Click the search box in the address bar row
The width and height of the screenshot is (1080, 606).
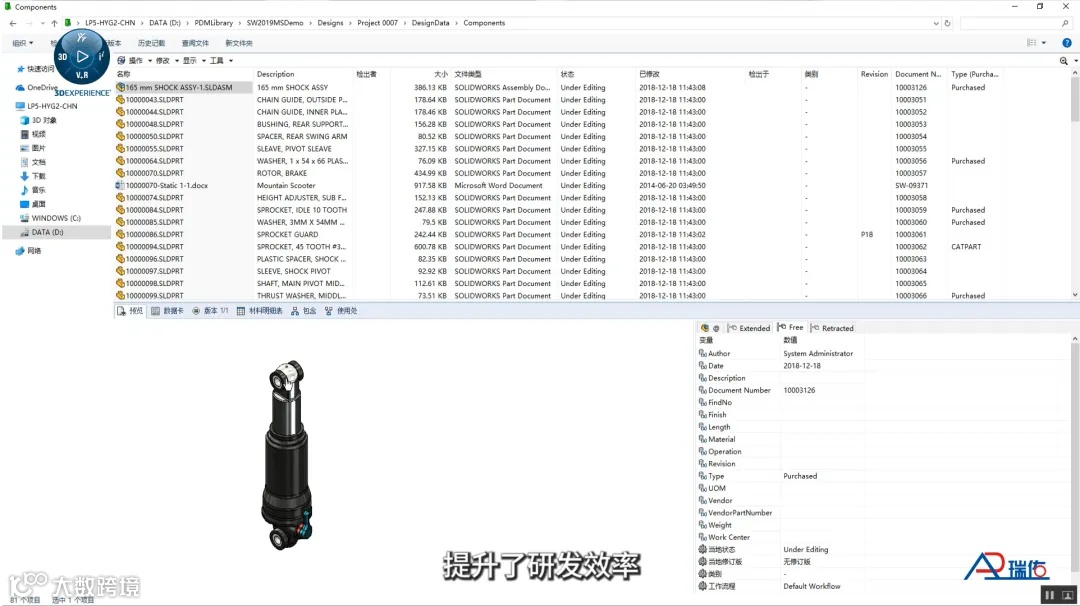coord(1016,23)
